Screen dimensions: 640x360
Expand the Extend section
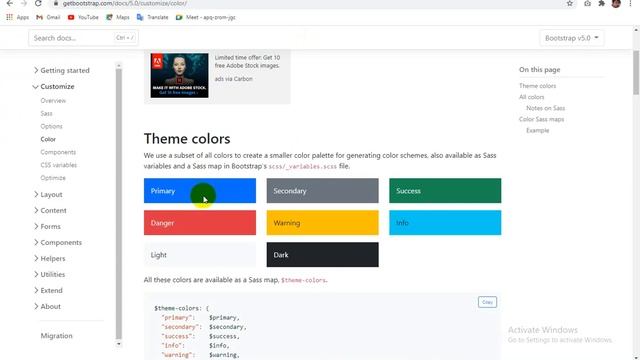48,290
